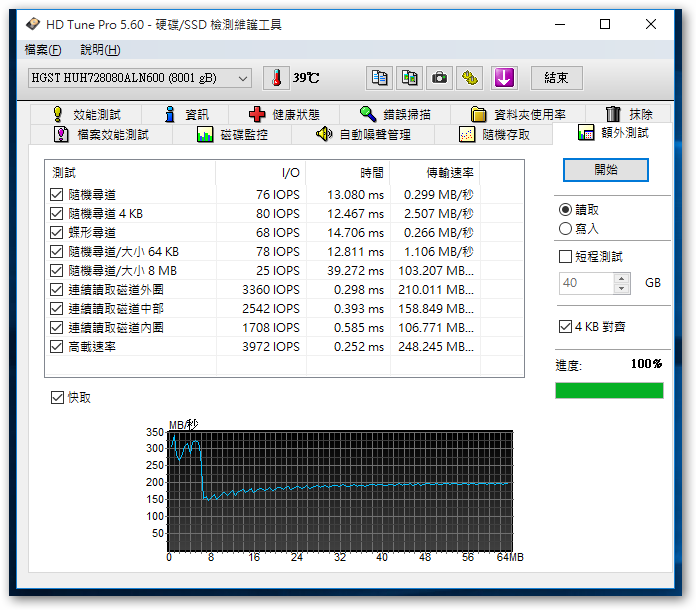This screenshot has width=696, height=610.
Task: Open the 說明 menu
Action: 100,50
